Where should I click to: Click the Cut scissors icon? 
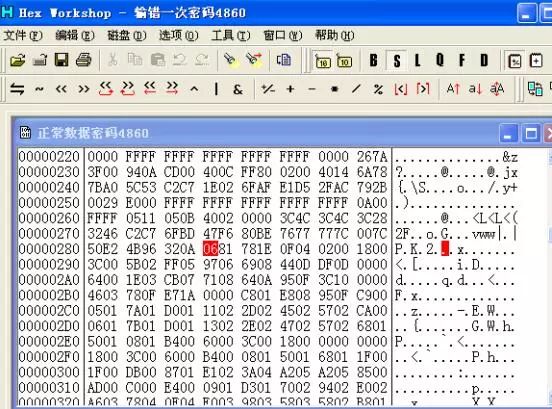[x=113, y=60]
